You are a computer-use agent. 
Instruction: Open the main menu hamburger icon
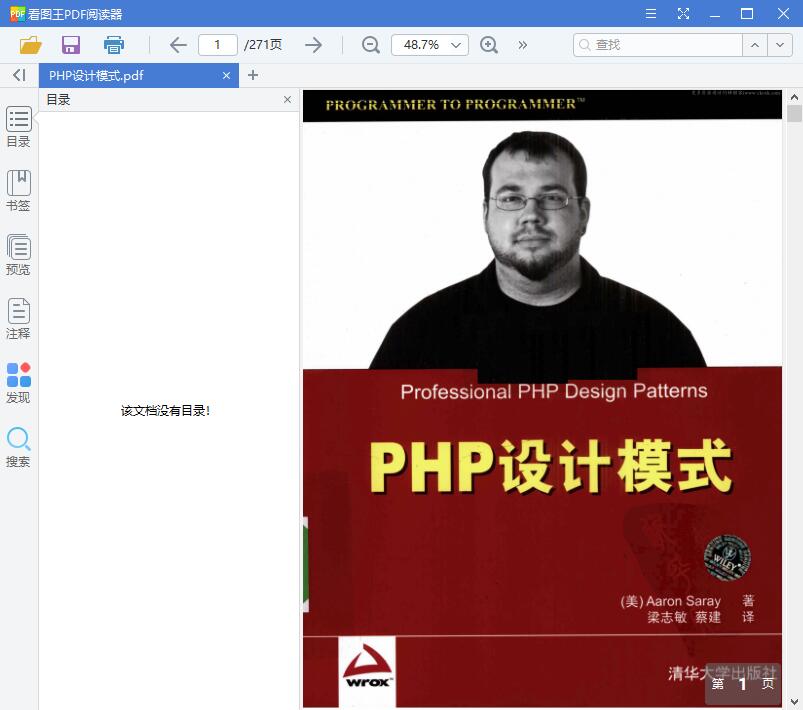coord(651,14)
